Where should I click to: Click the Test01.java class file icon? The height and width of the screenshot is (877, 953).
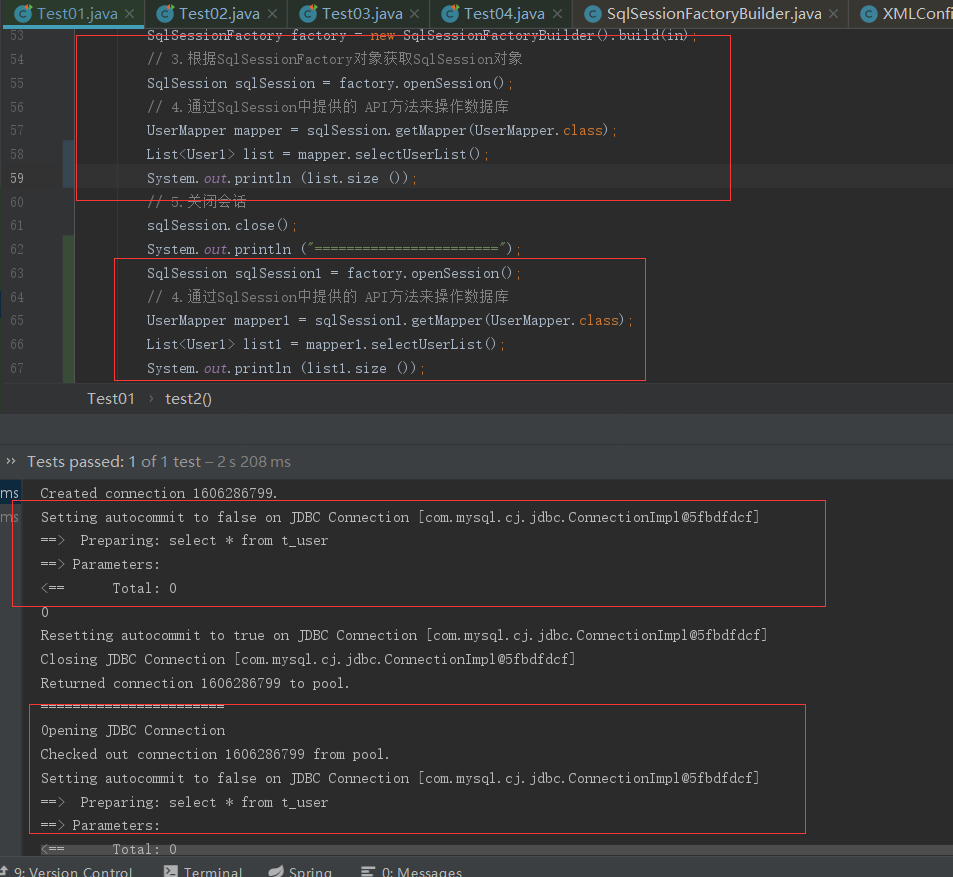tap(23, 13)
